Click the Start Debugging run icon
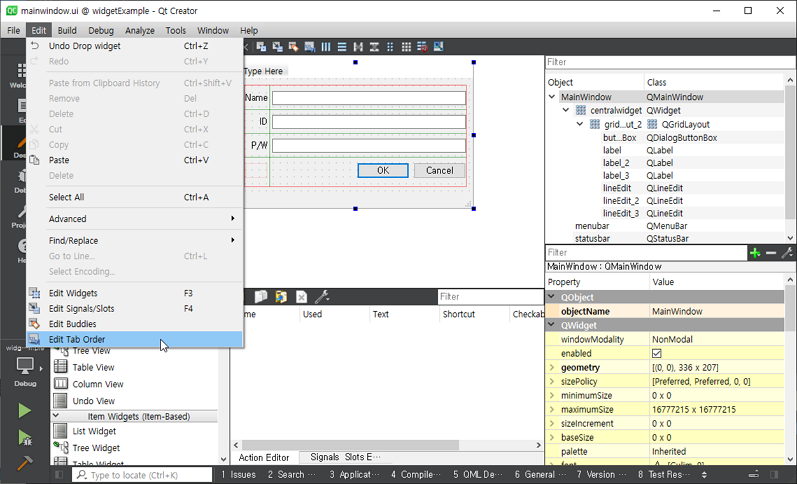Image resolution: width=797 pixels, height=484 pixels. 25,437
